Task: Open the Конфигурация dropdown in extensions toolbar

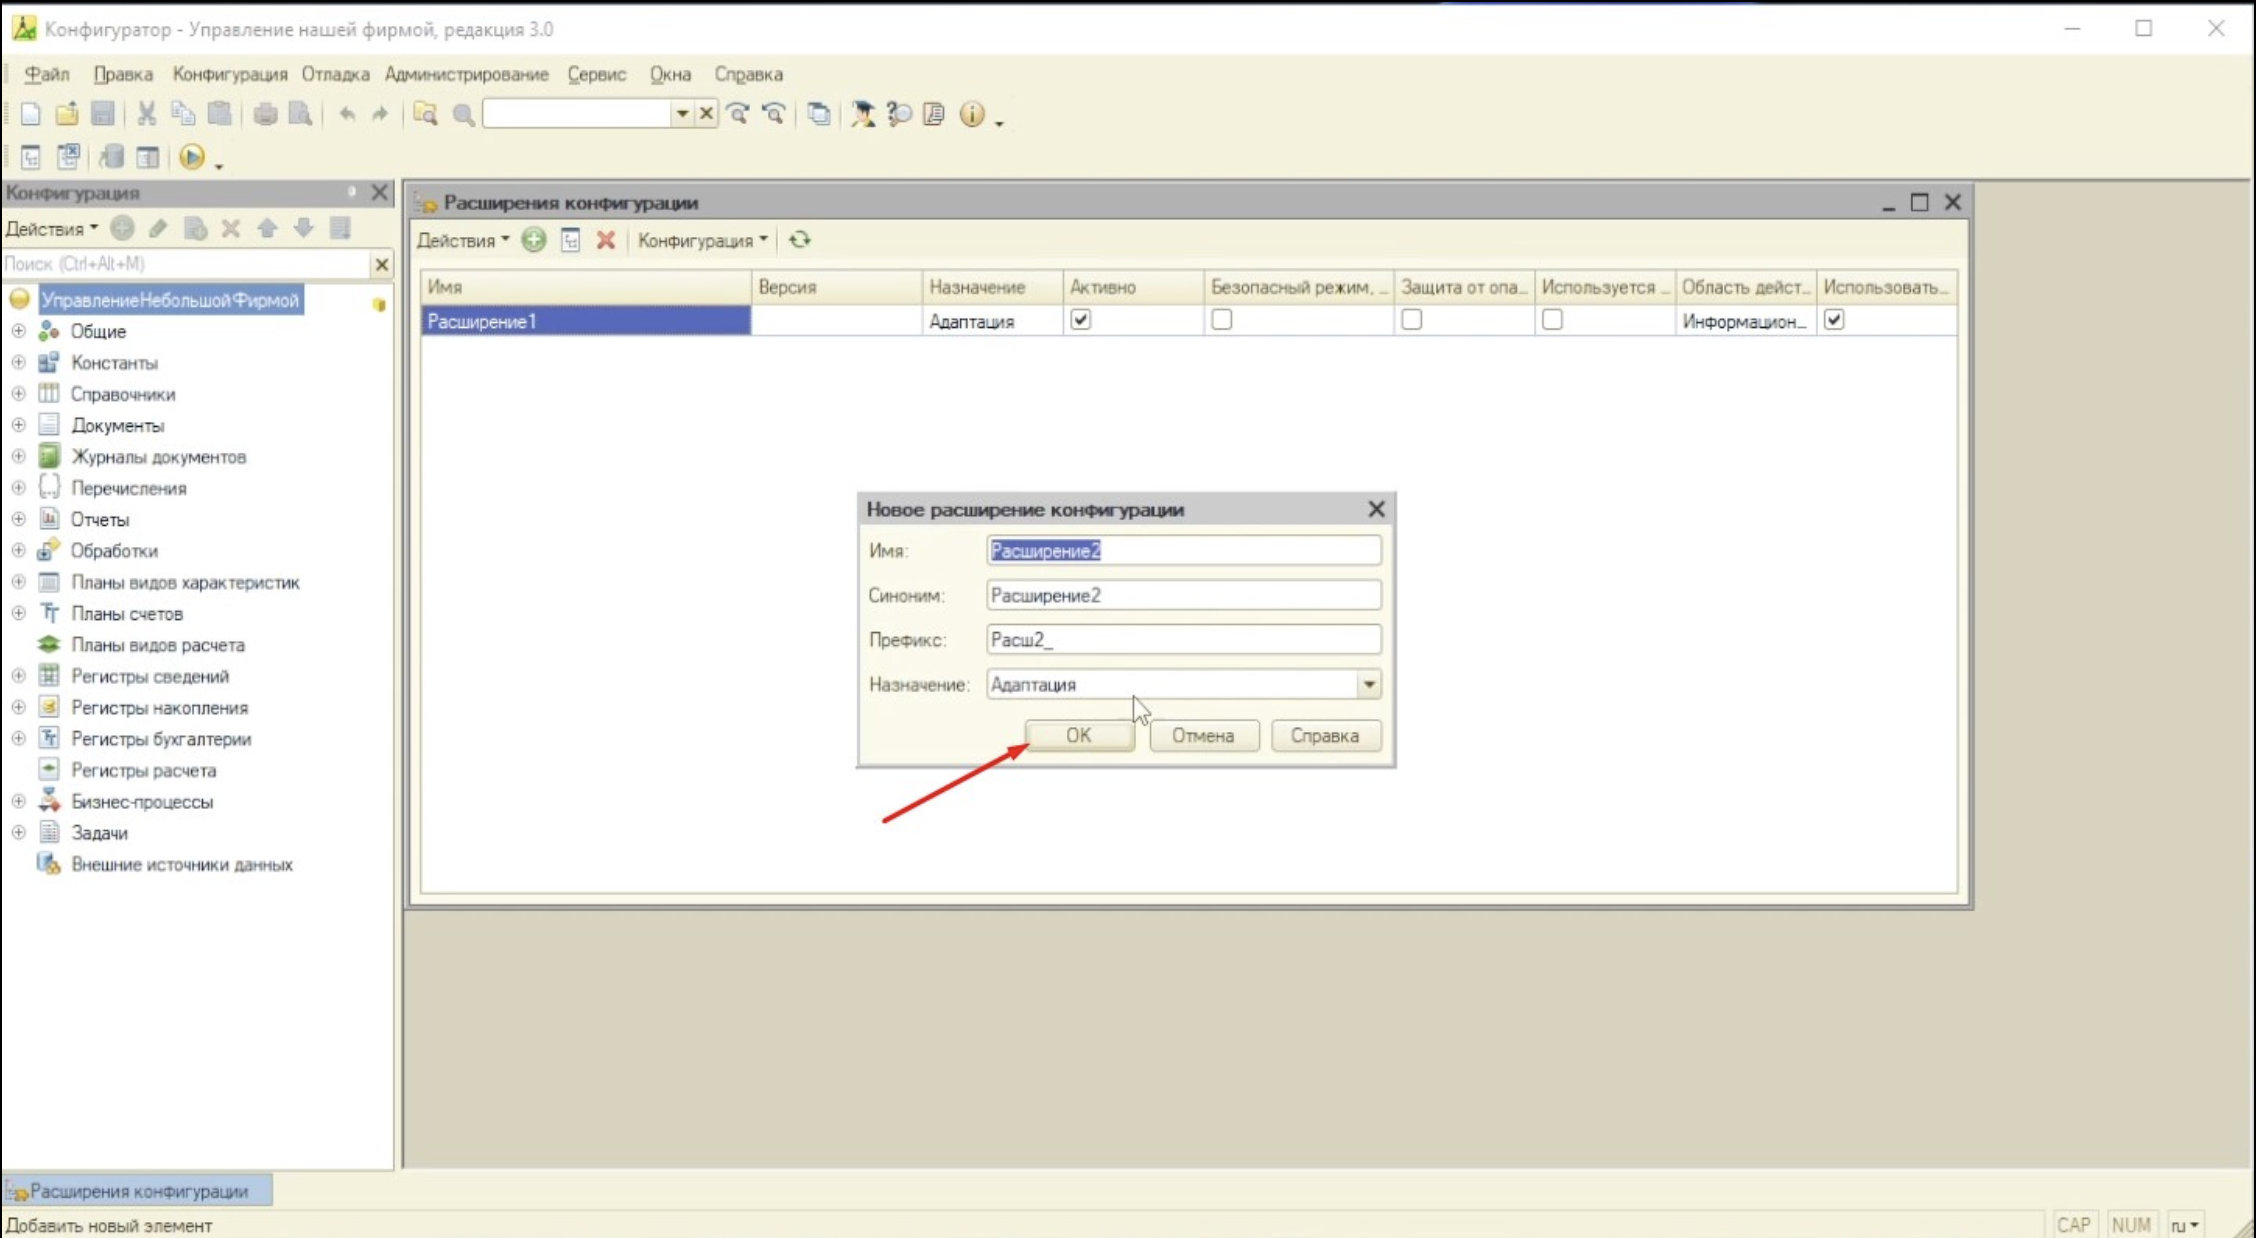Action: click(702, 240)
